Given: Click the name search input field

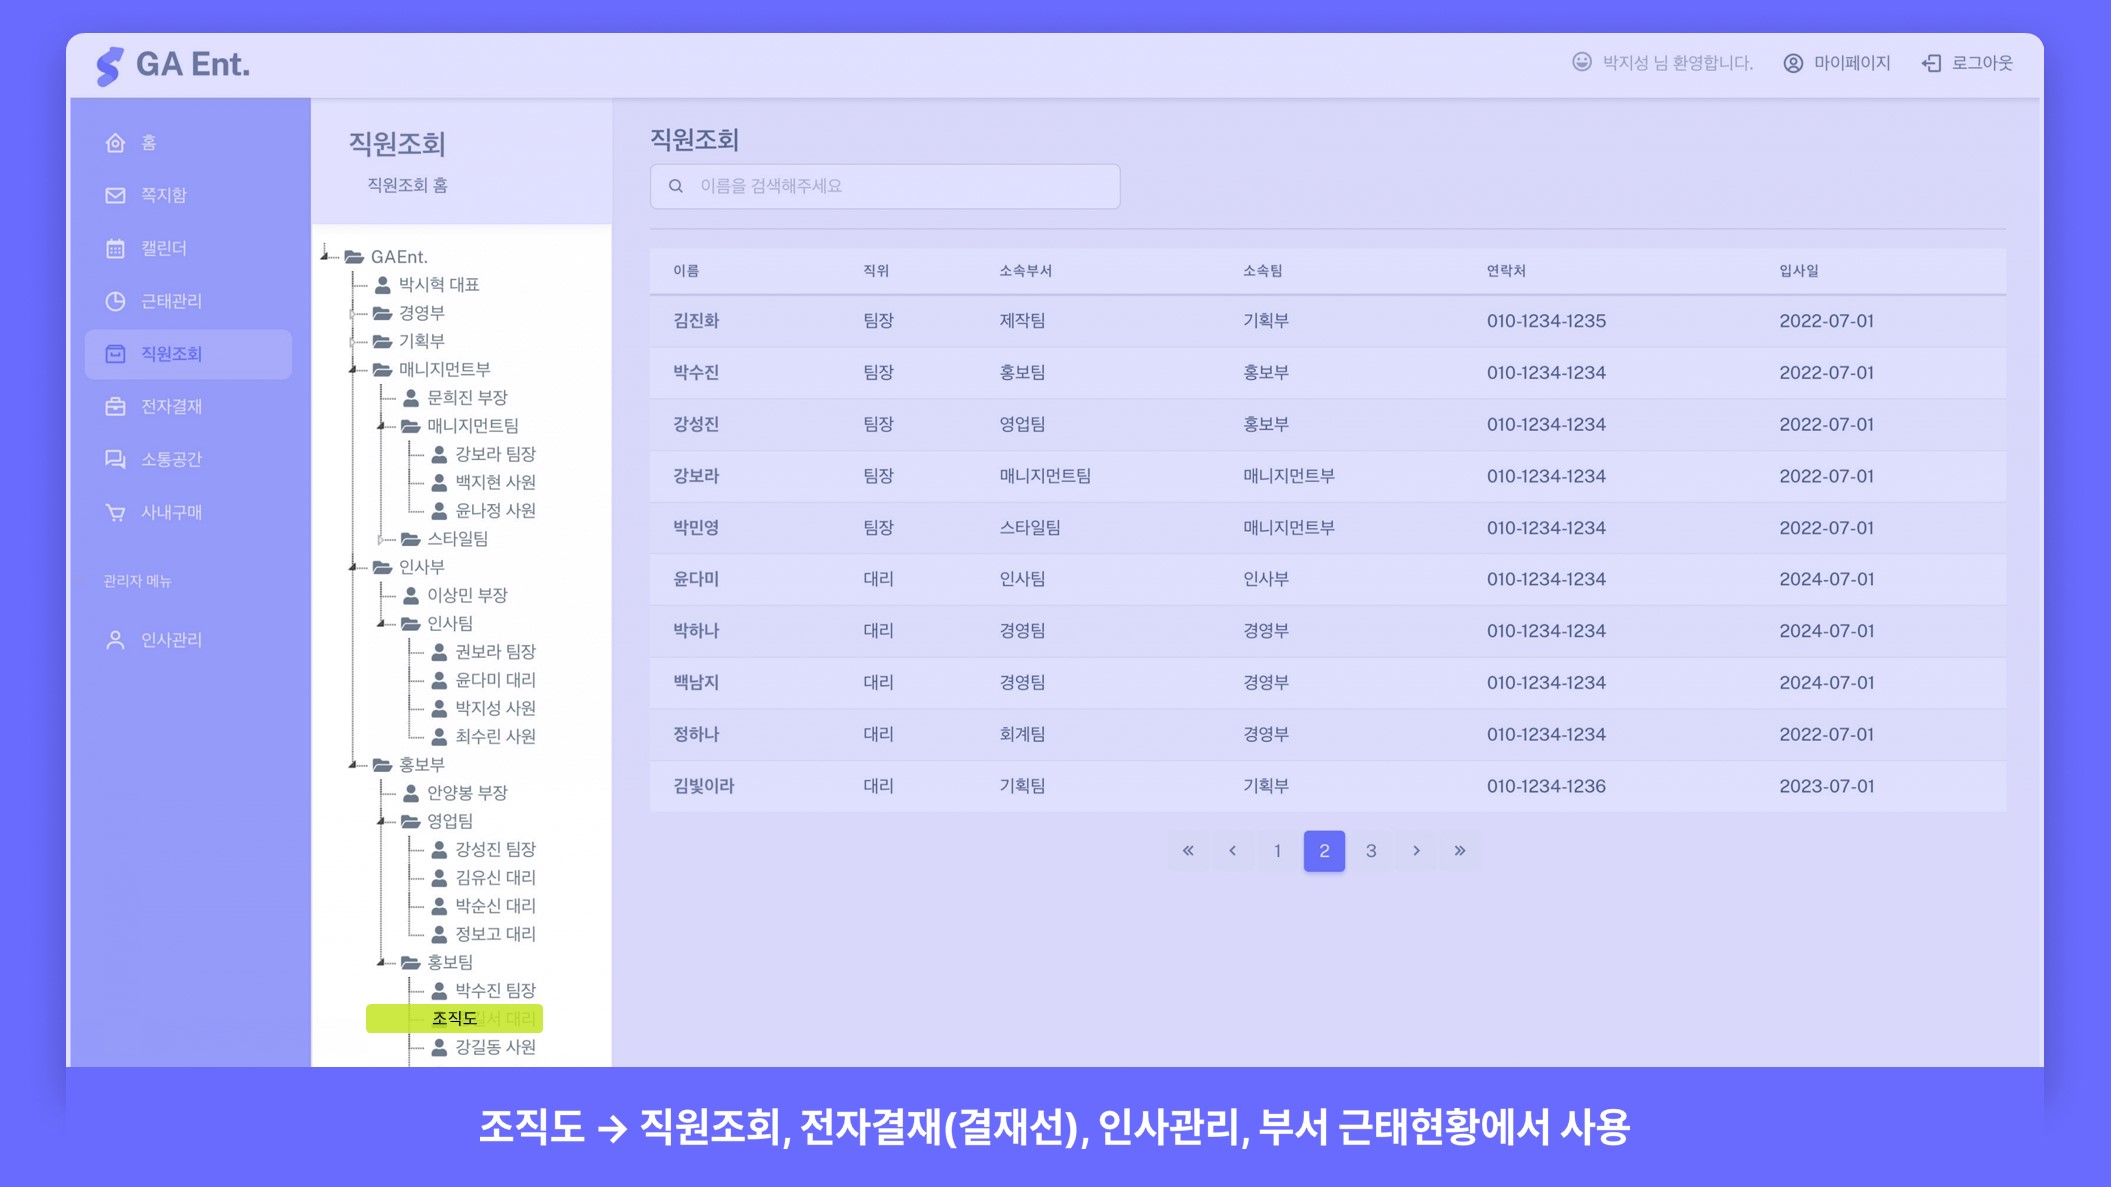Looking at the screenshot, I should point(885,186).
